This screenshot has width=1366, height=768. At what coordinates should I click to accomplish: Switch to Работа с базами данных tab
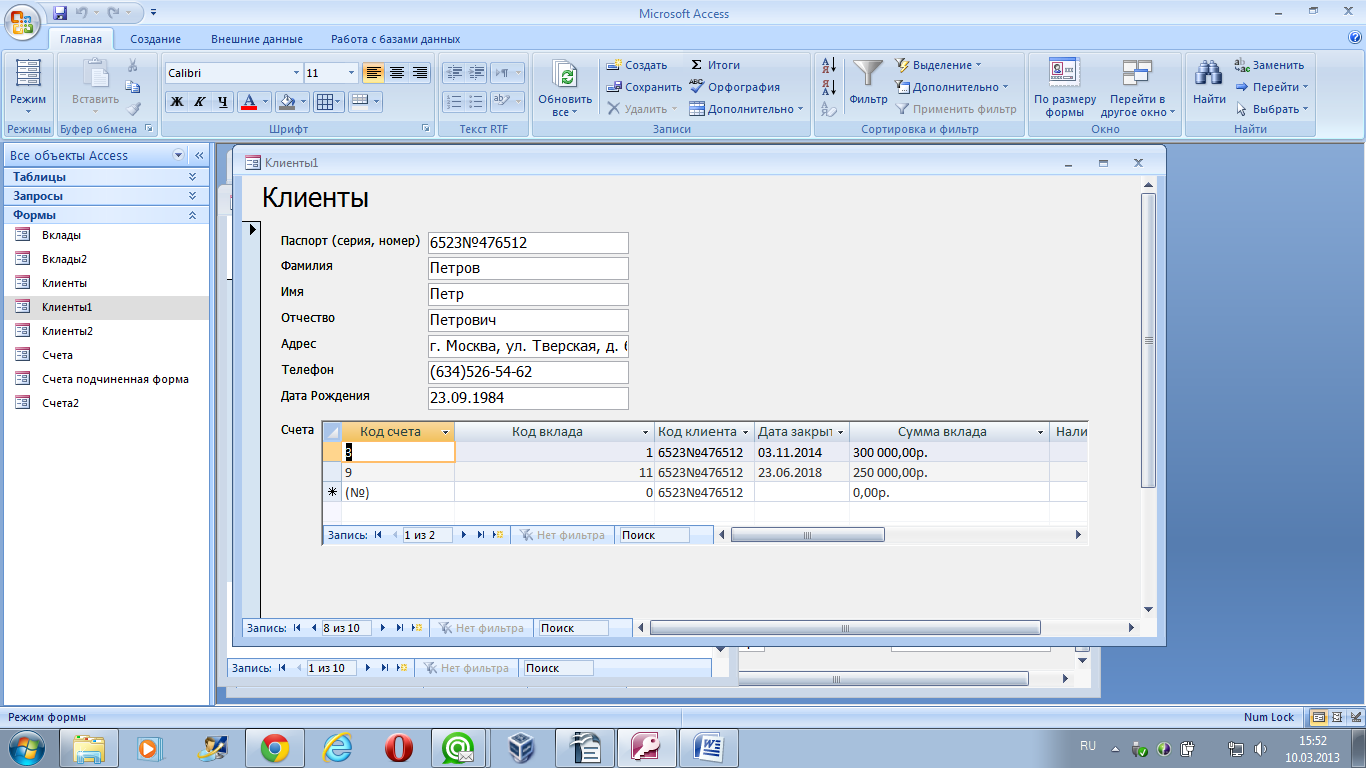click(396, 39)
